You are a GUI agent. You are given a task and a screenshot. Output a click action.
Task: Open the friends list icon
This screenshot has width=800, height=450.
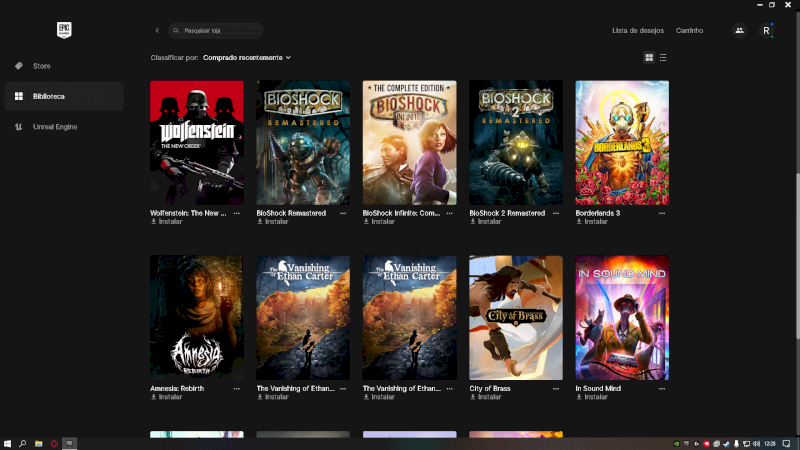click(739, 31)
